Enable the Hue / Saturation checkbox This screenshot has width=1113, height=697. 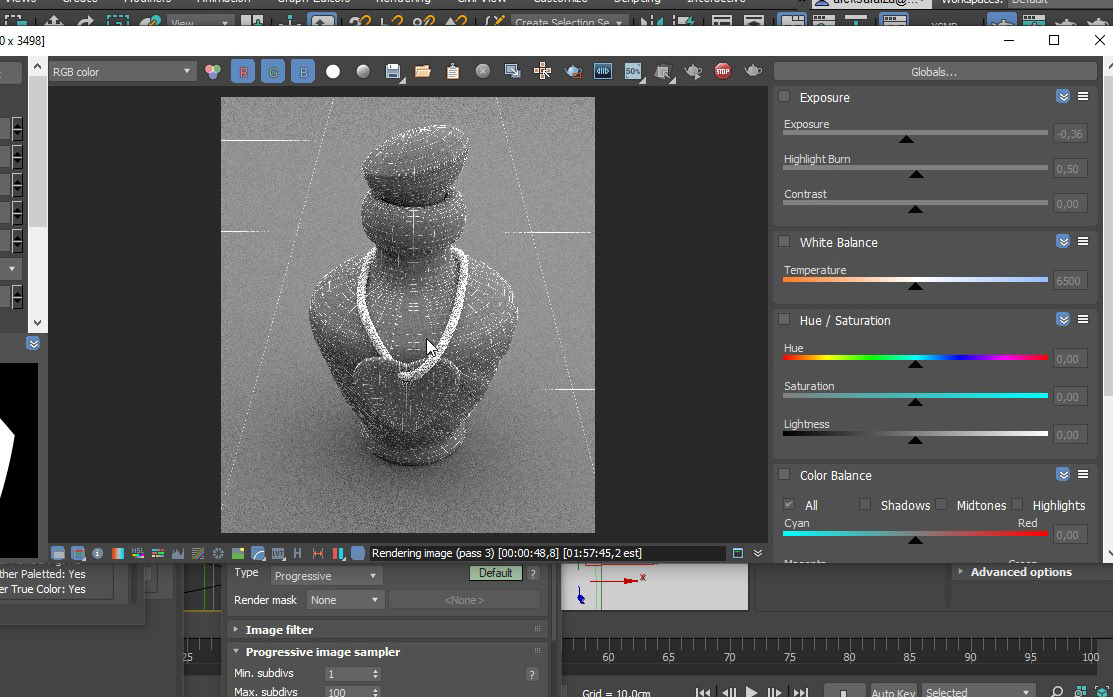[x=784, y=319]
